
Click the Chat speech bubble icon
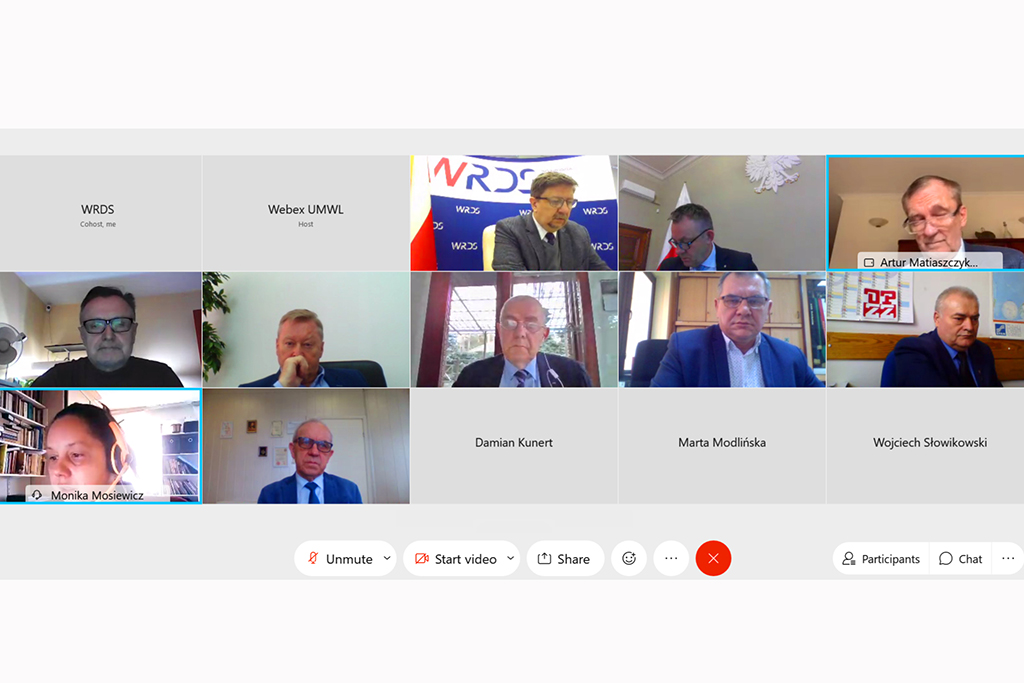[x=945, y=559]
